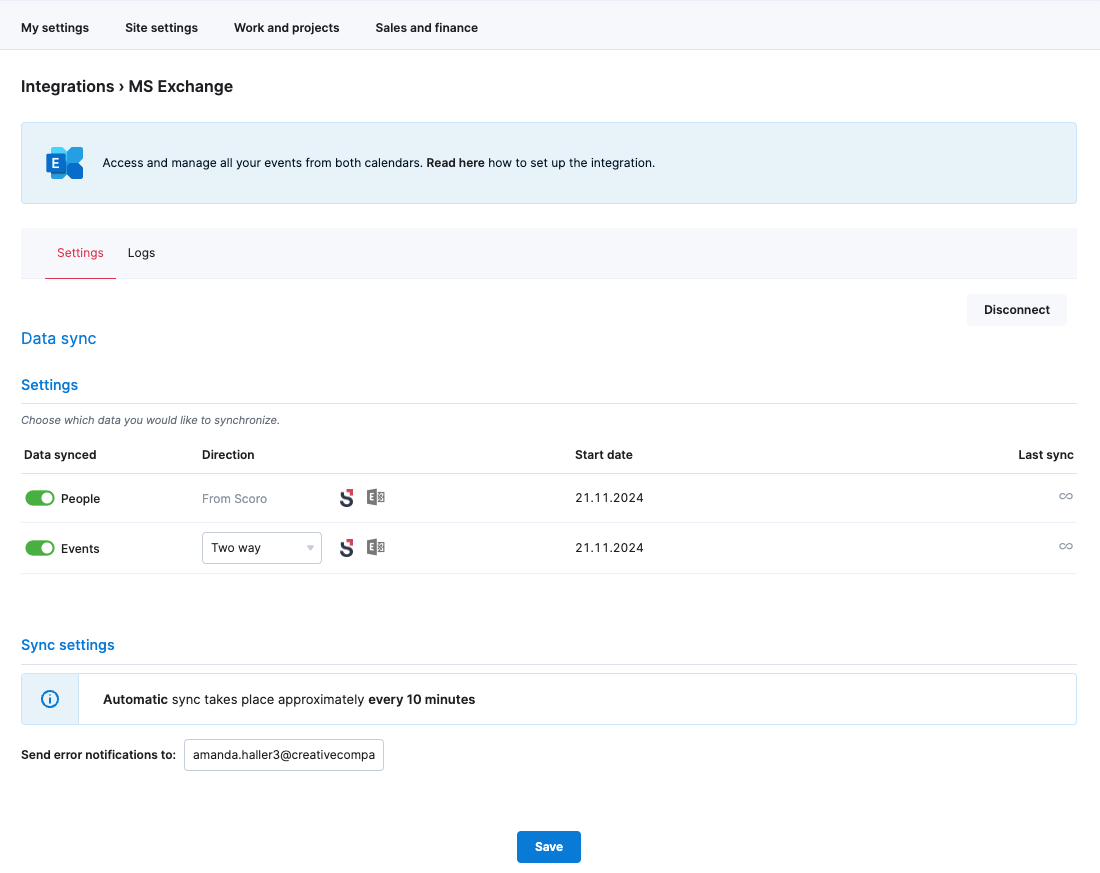Toggle the People sync switch

[39, 498]
